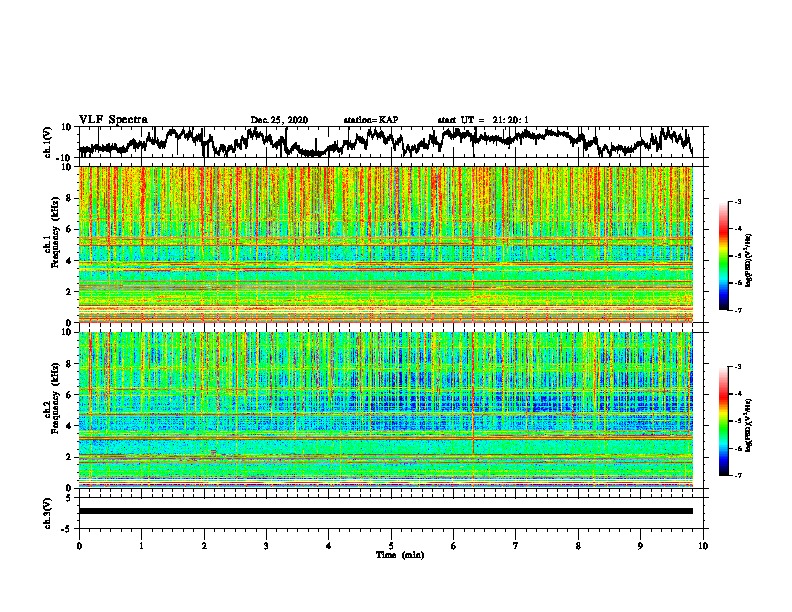Image resolution: width=792 pixels, height=612 pixels.
Task: Click the black bar in ch.3(V) panel
Action: pos(386,511)
